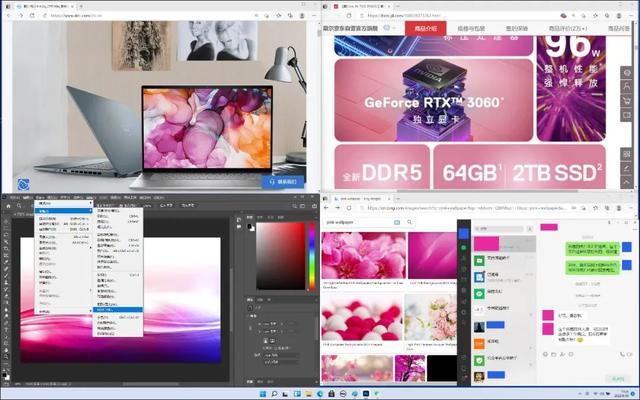The height and width of the screenshot is (400, 640).
Task: Click the screenshot scissors icon in WeChat
Action: 562,354
